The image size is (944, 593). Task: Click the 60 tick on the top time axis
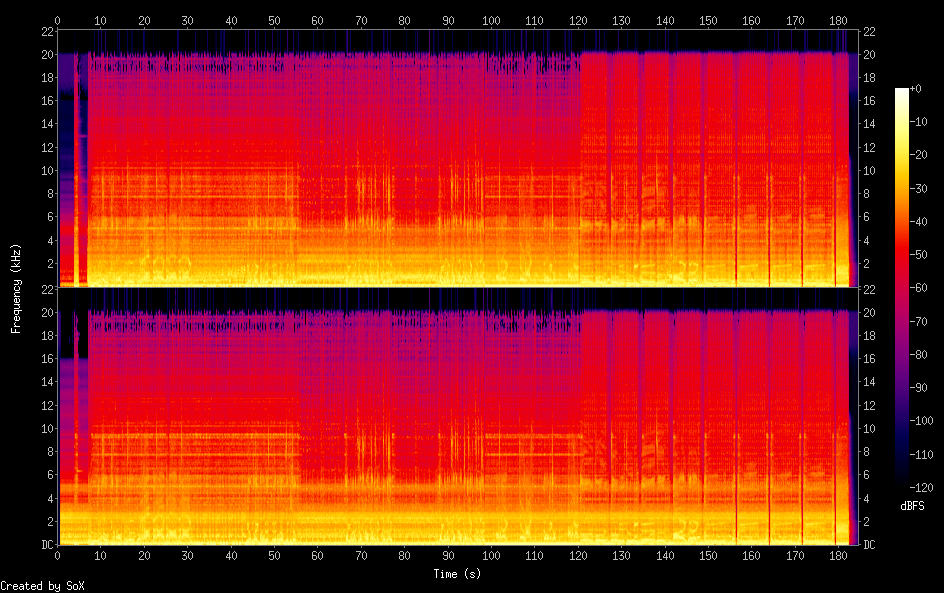tap(317, 20)
